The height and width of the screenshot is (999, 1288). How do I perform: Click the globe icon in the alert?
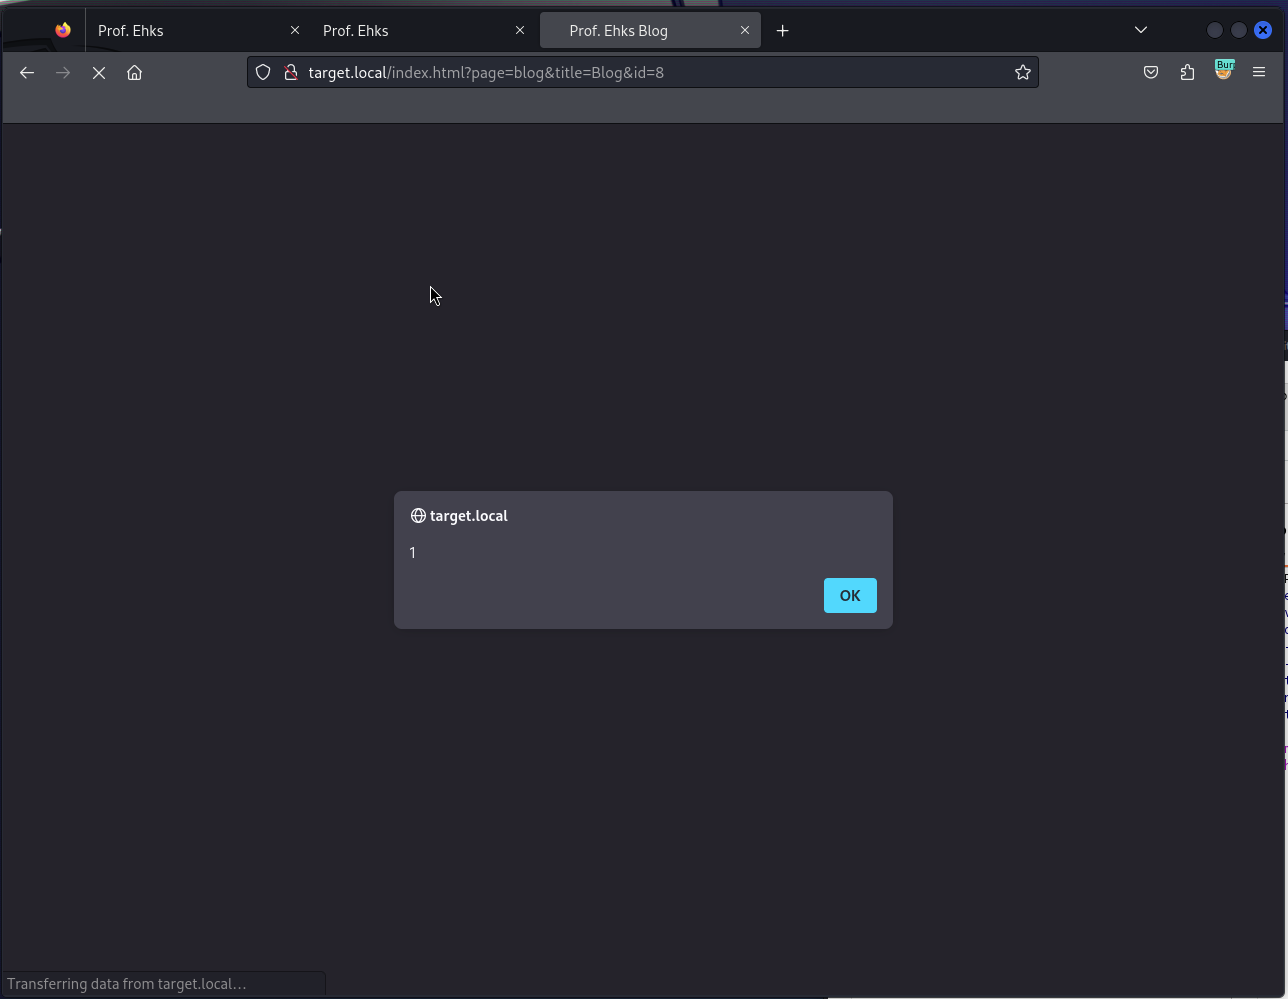[417, 515]
